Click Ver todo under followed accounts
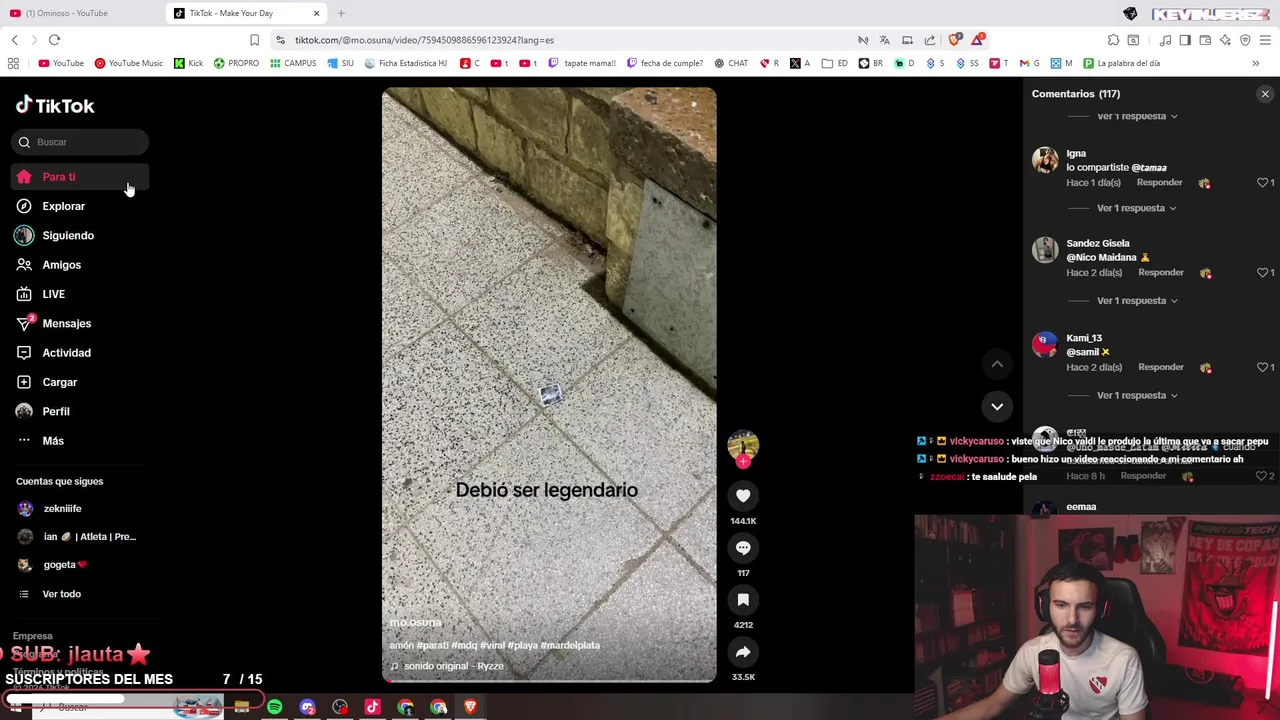 pos(61,594)
